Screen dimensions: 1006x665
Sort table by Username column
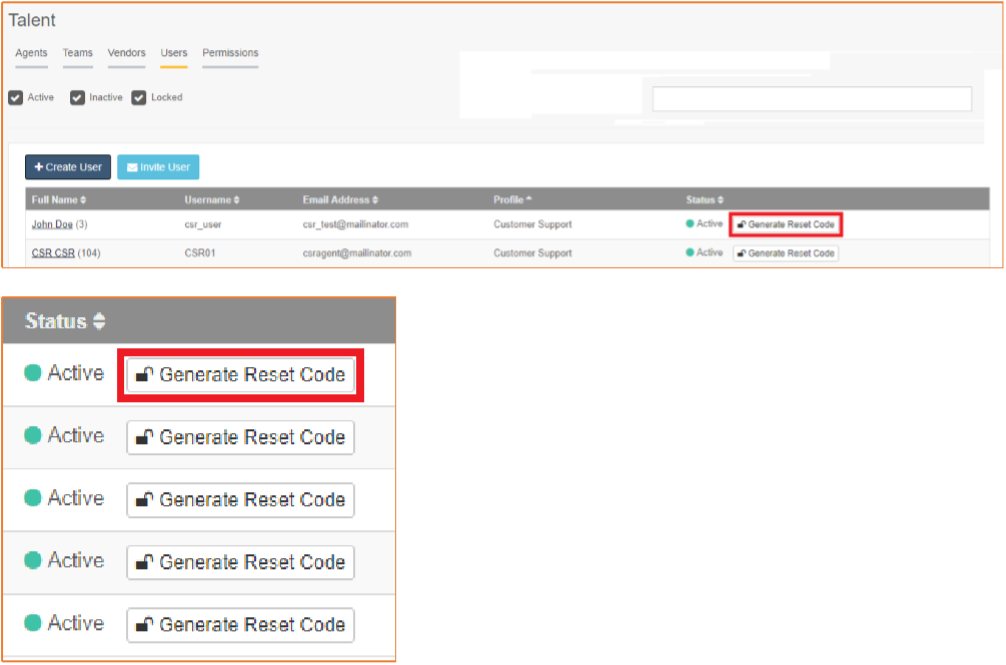click(x=212, y=200)
